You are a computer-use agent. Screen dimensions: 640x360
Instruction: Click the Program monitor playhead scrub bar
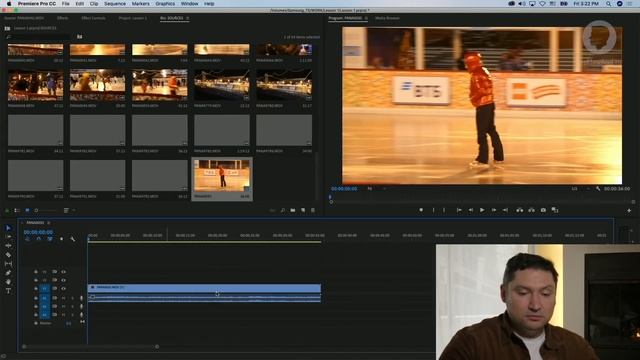point(482,198)
